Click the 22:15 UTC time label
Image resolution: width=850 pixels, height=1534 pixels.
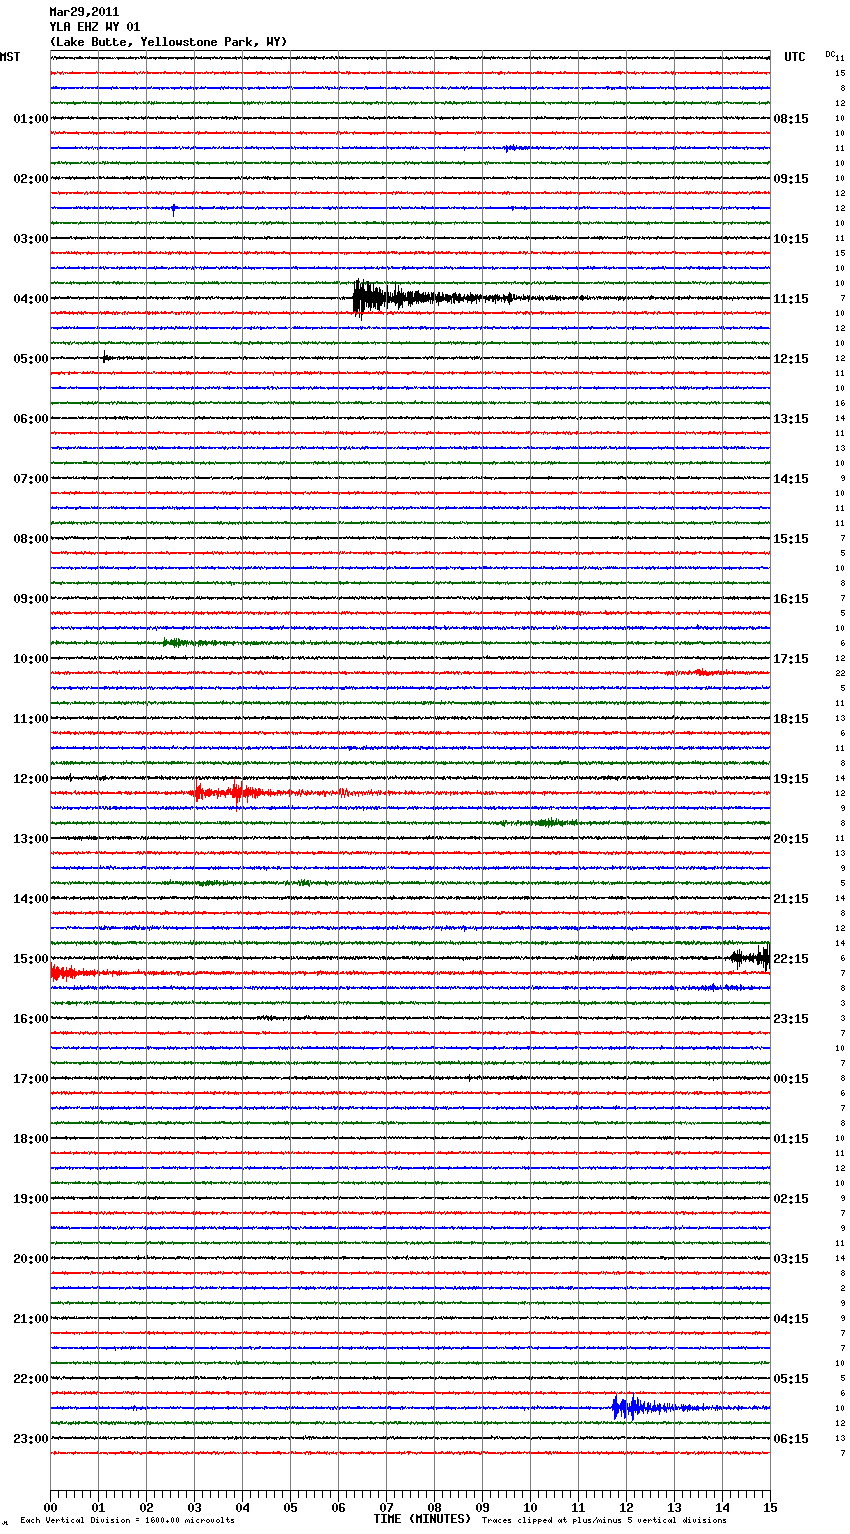click(x=791, y=959)
